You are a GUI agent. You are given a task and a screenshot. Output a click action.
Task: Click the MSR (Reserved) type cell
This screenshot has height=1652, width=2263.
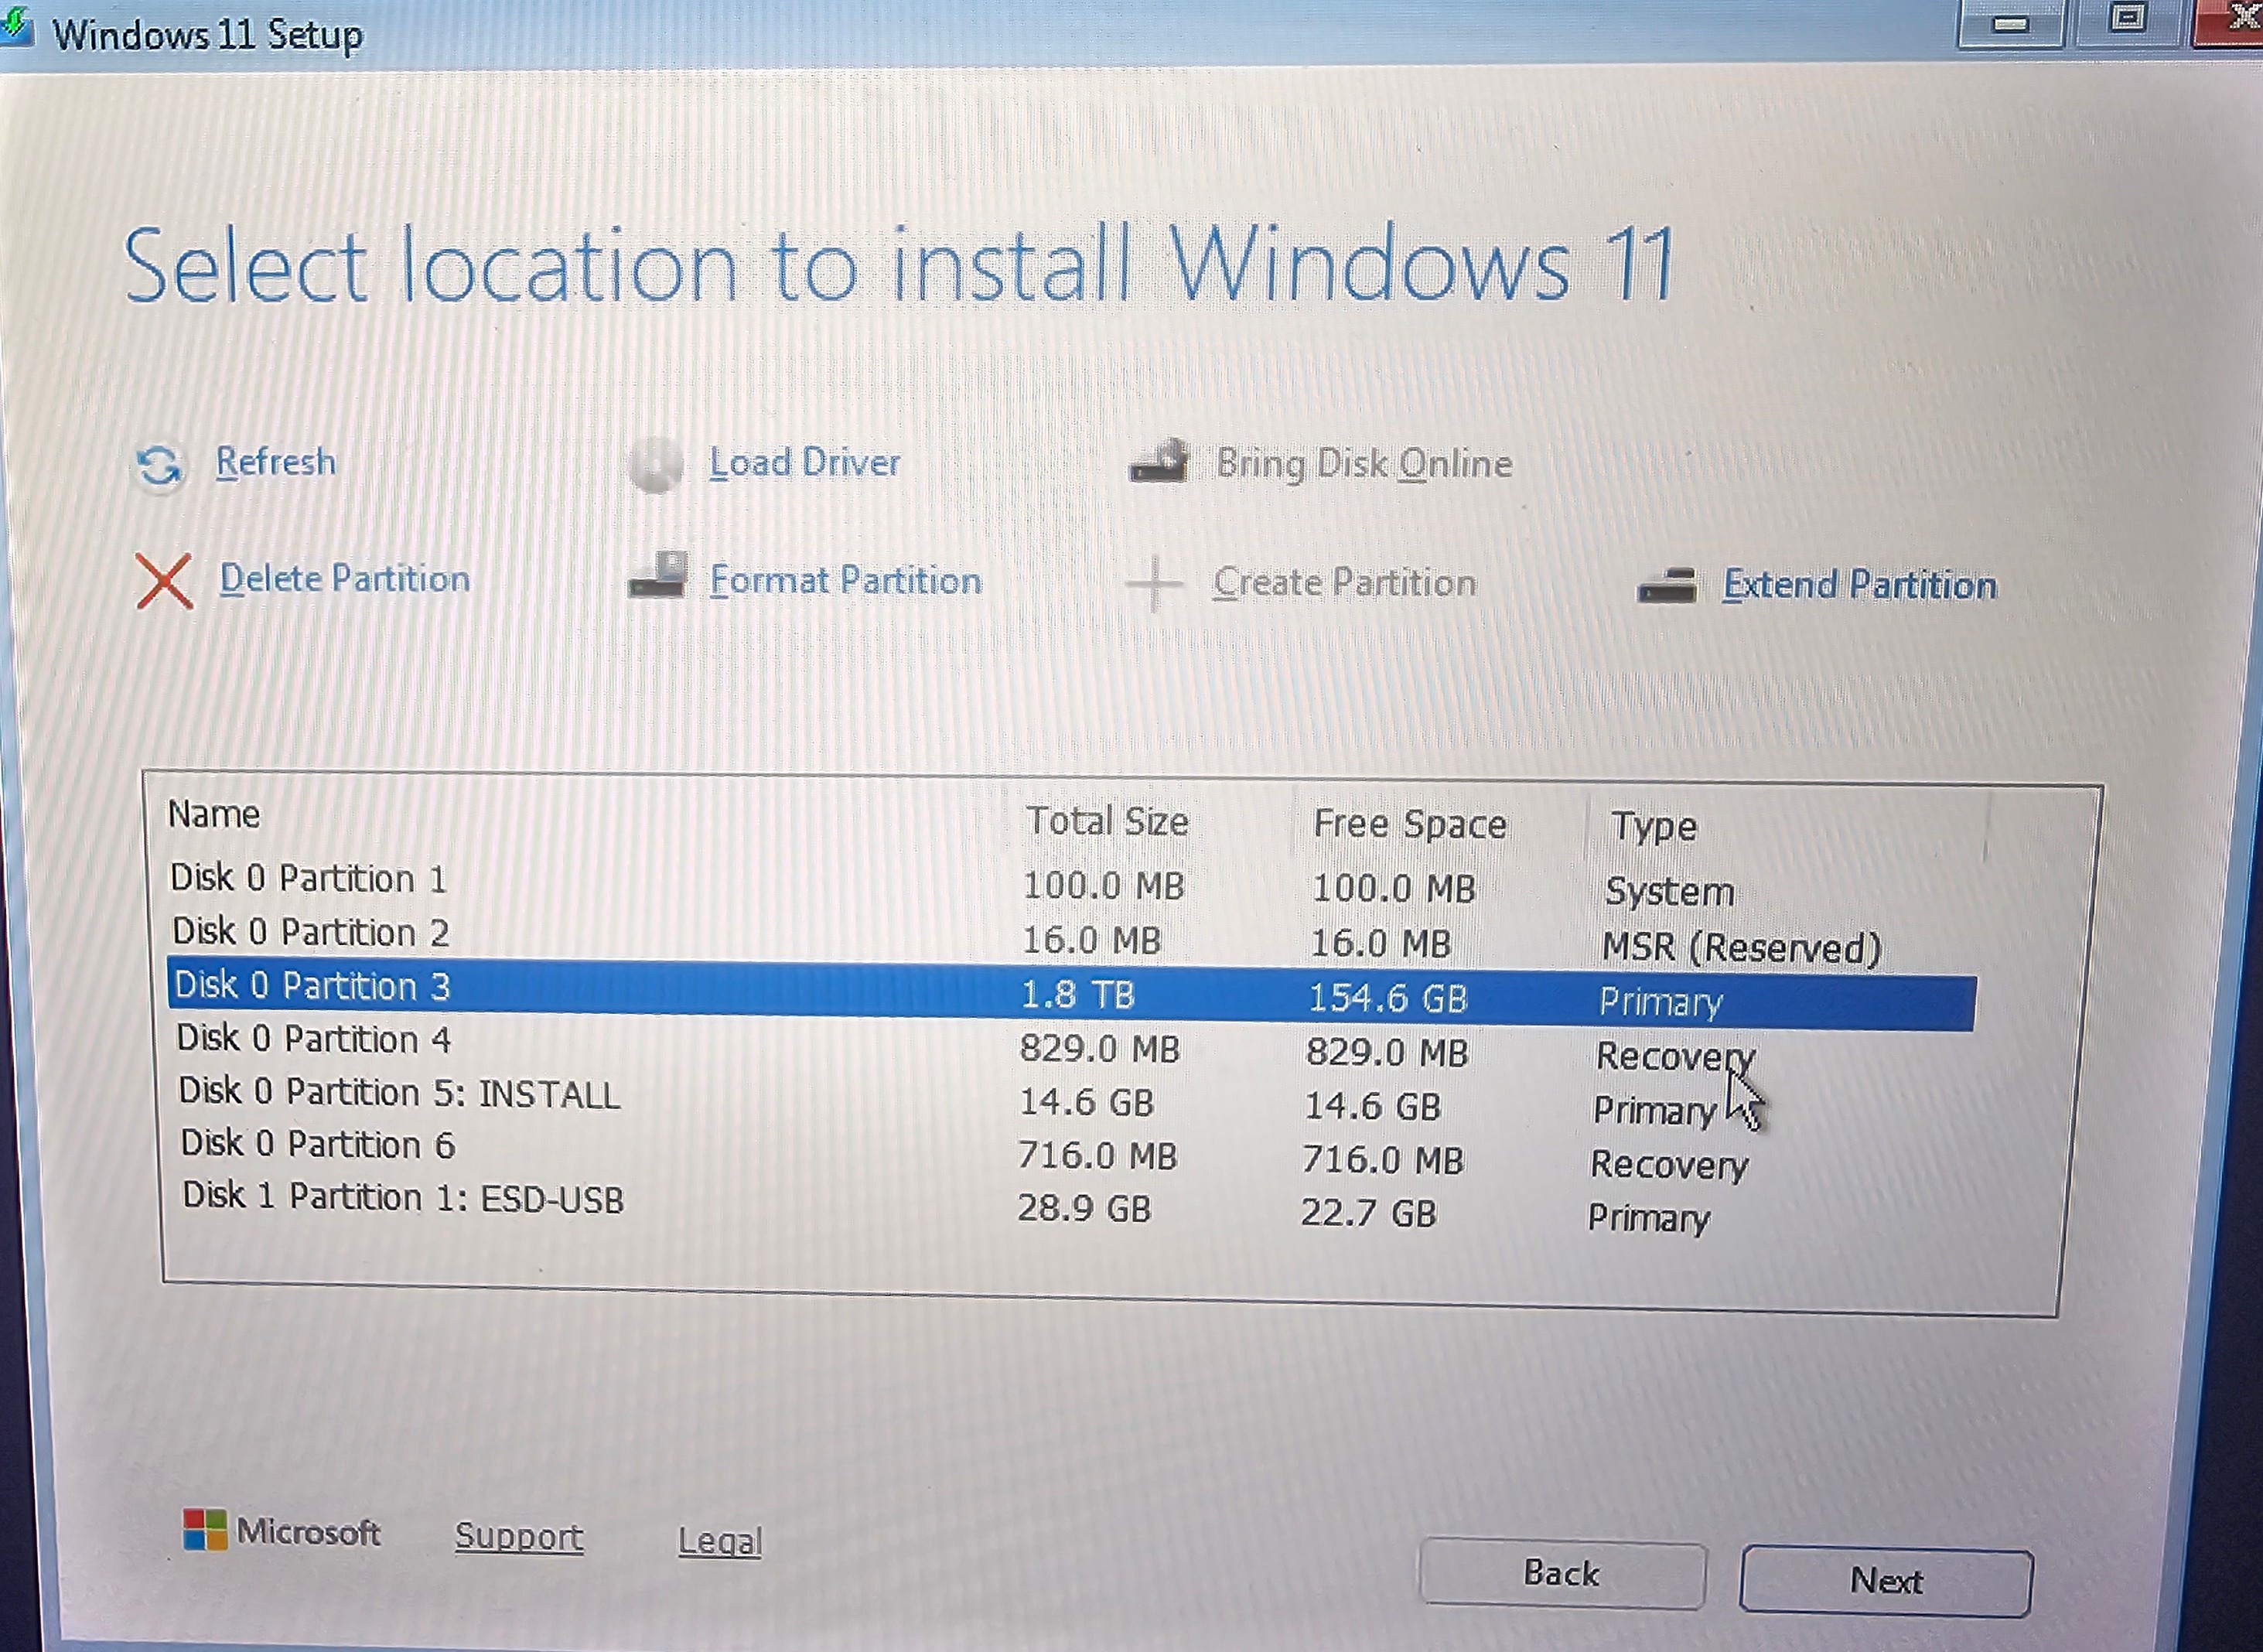[1742, 947]
